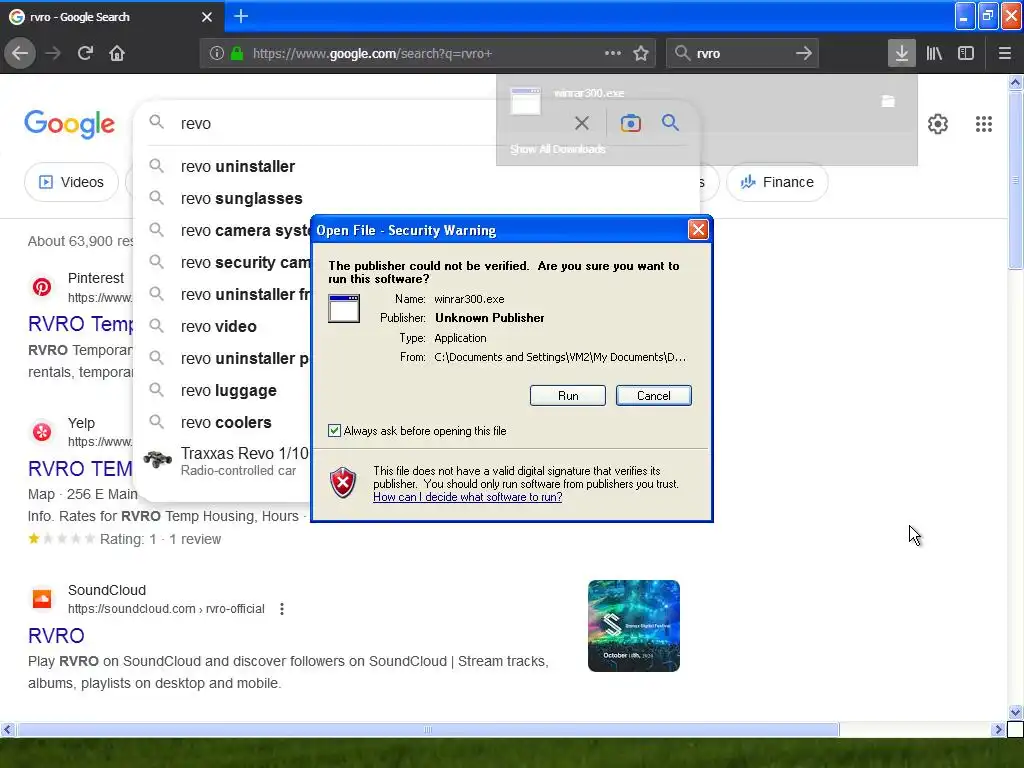
Task: Open containing folder for winrar300.exe download
Action: pyautogui.click(x=888, y=101)
